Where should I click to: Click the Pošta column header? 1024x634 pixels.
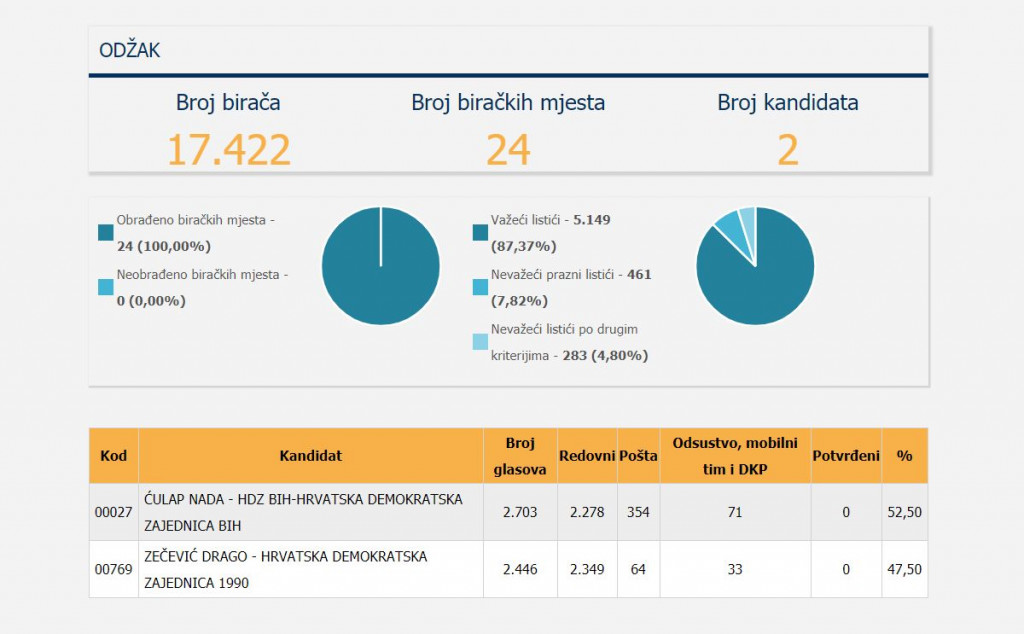(638, 456)
